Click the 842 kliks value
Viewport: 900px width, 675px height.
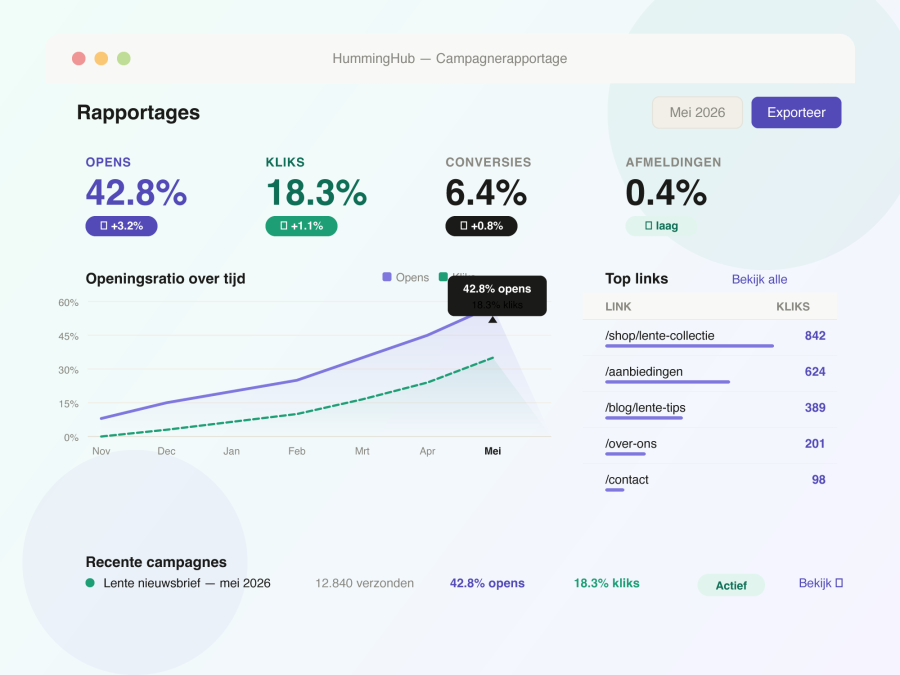click(x=815, y=336)
